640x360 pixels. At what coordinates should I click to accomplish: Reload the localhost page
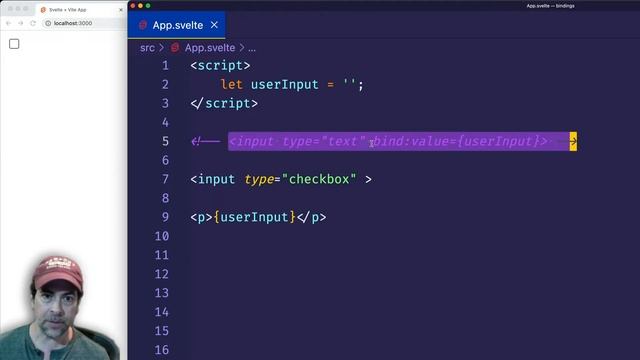point(33,23)
